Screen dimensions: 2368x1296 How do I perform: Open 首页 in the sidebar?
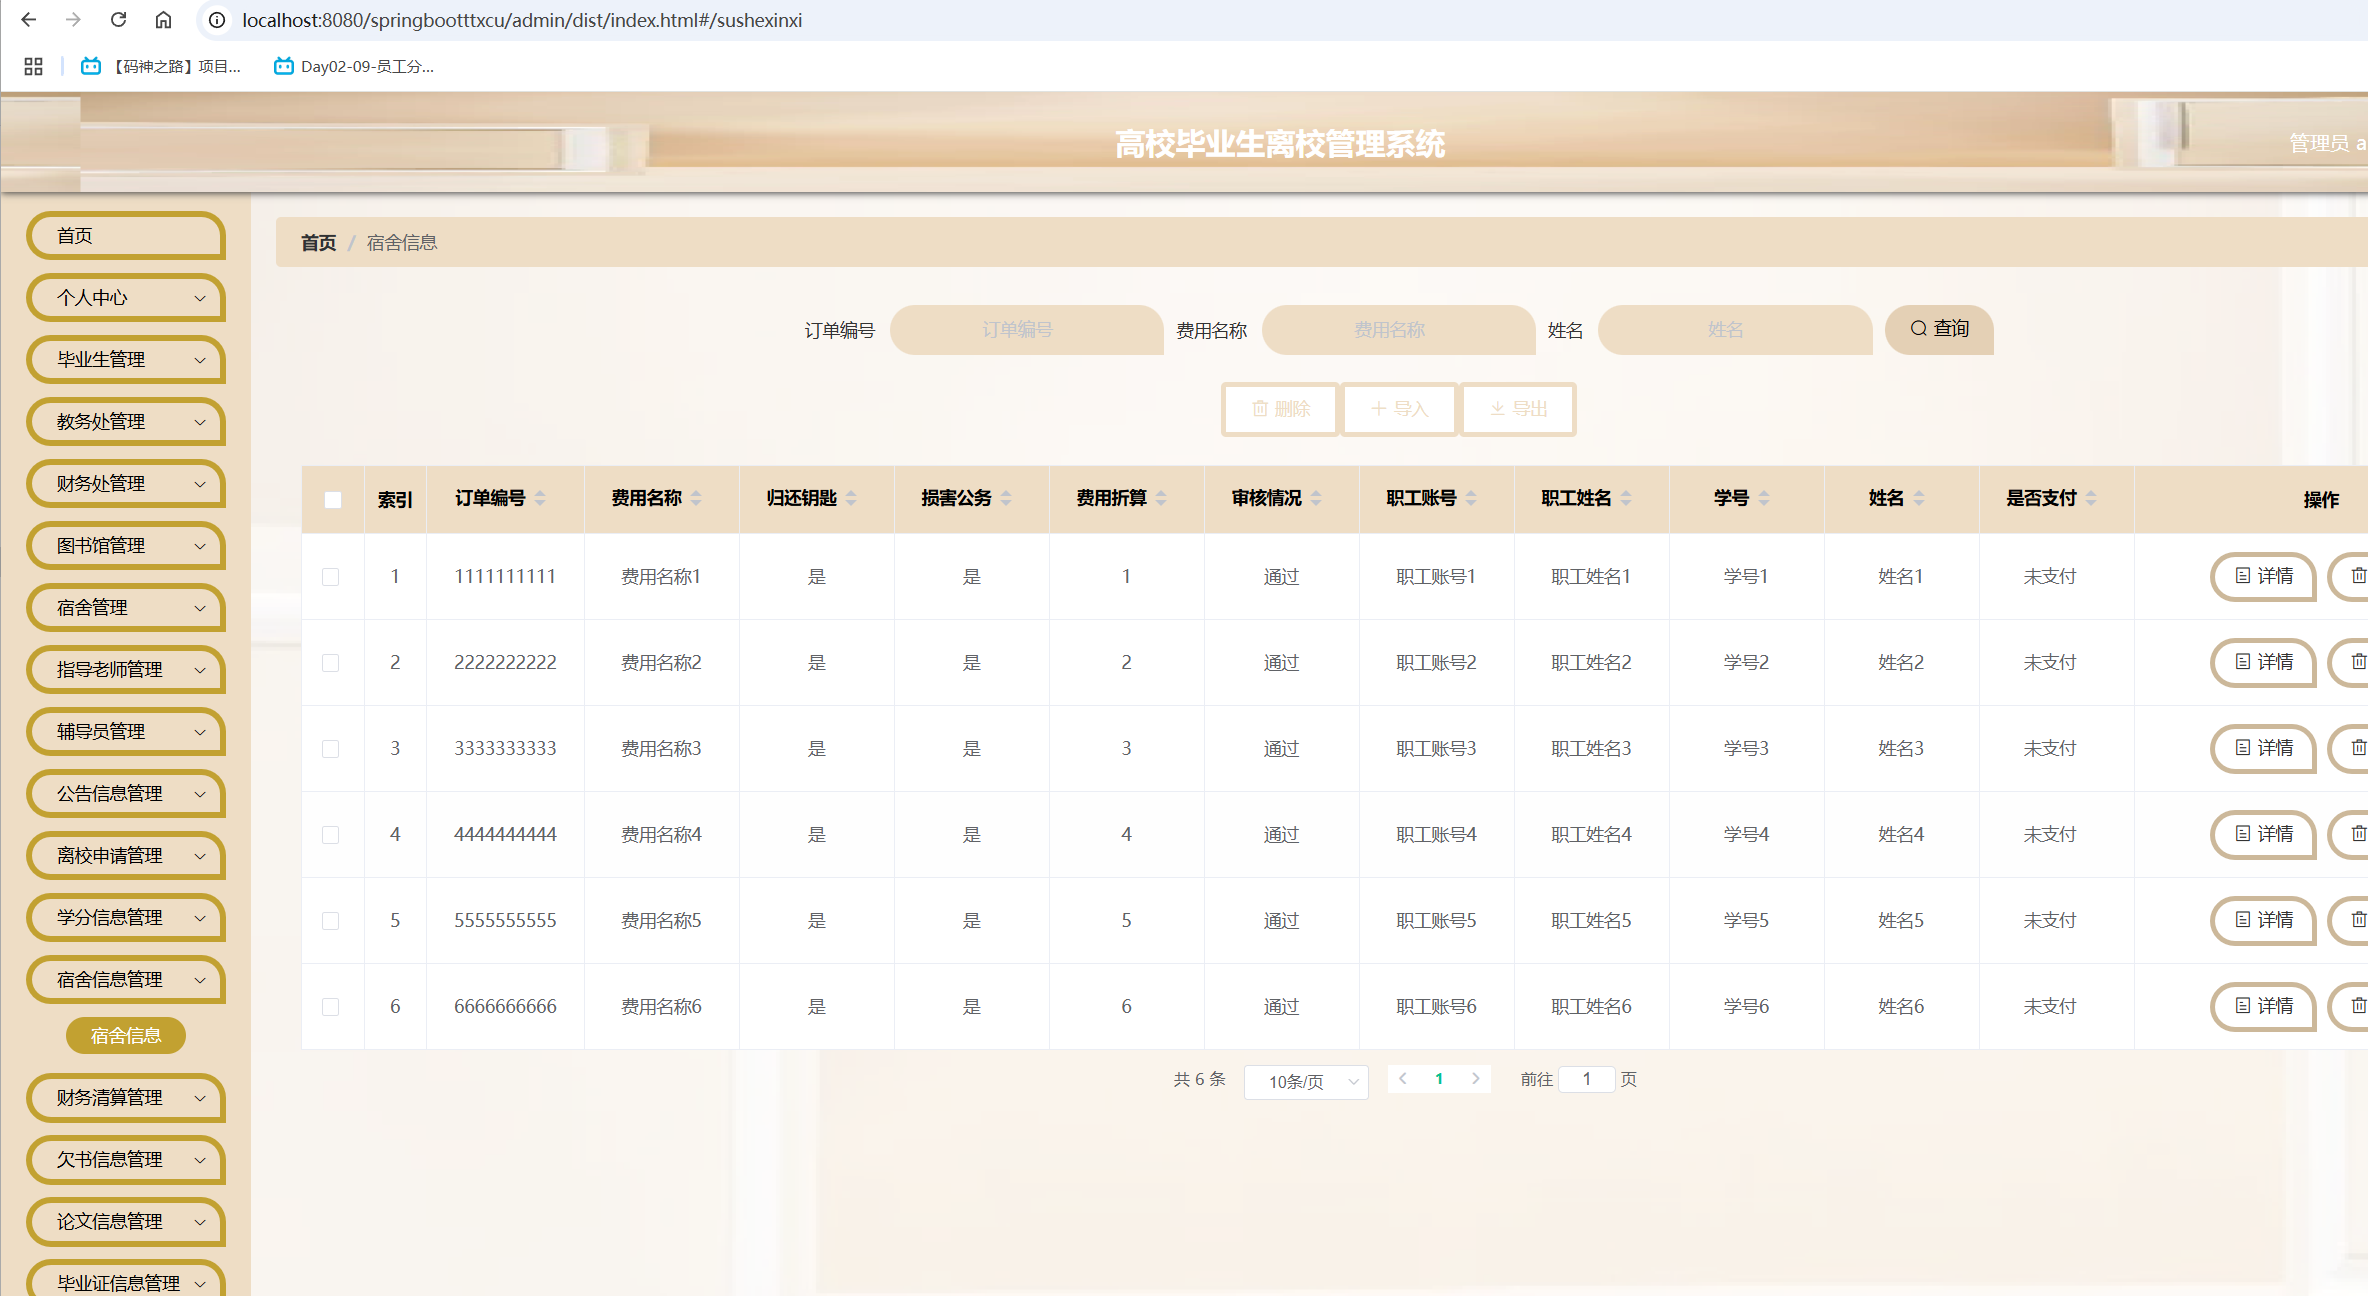126,236
